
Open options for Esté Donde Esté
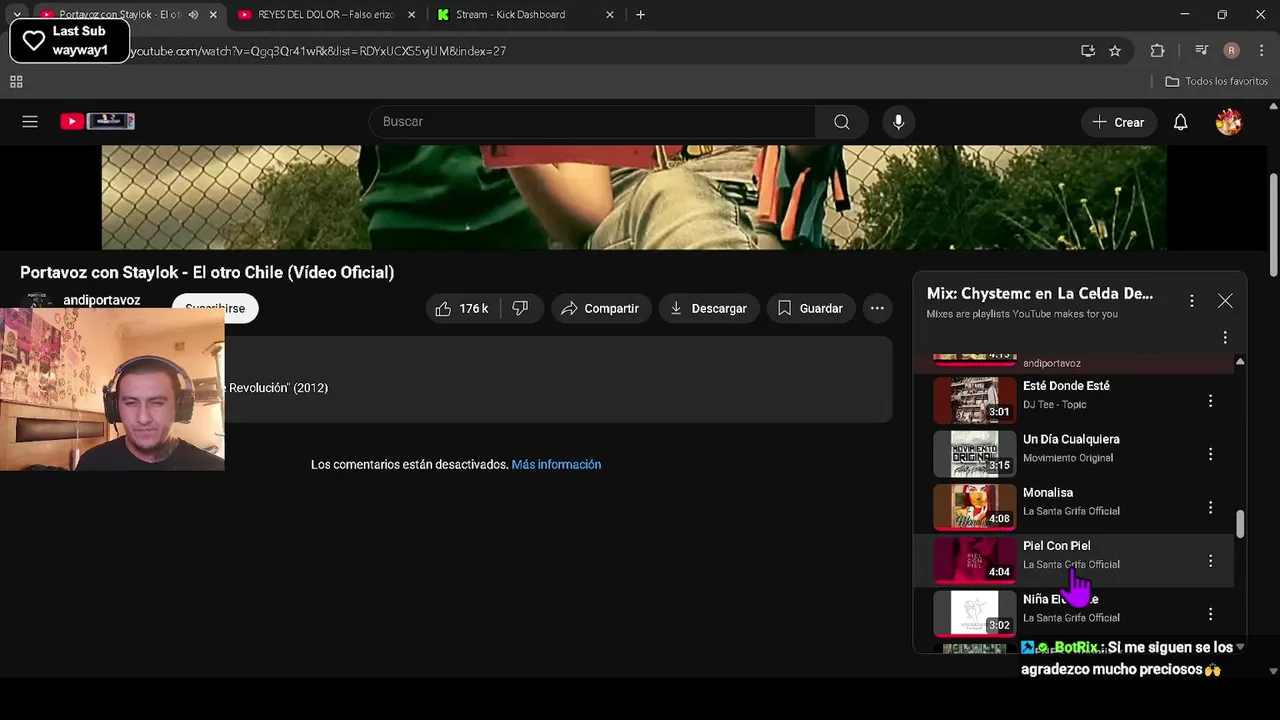(x=1210, y=401)
